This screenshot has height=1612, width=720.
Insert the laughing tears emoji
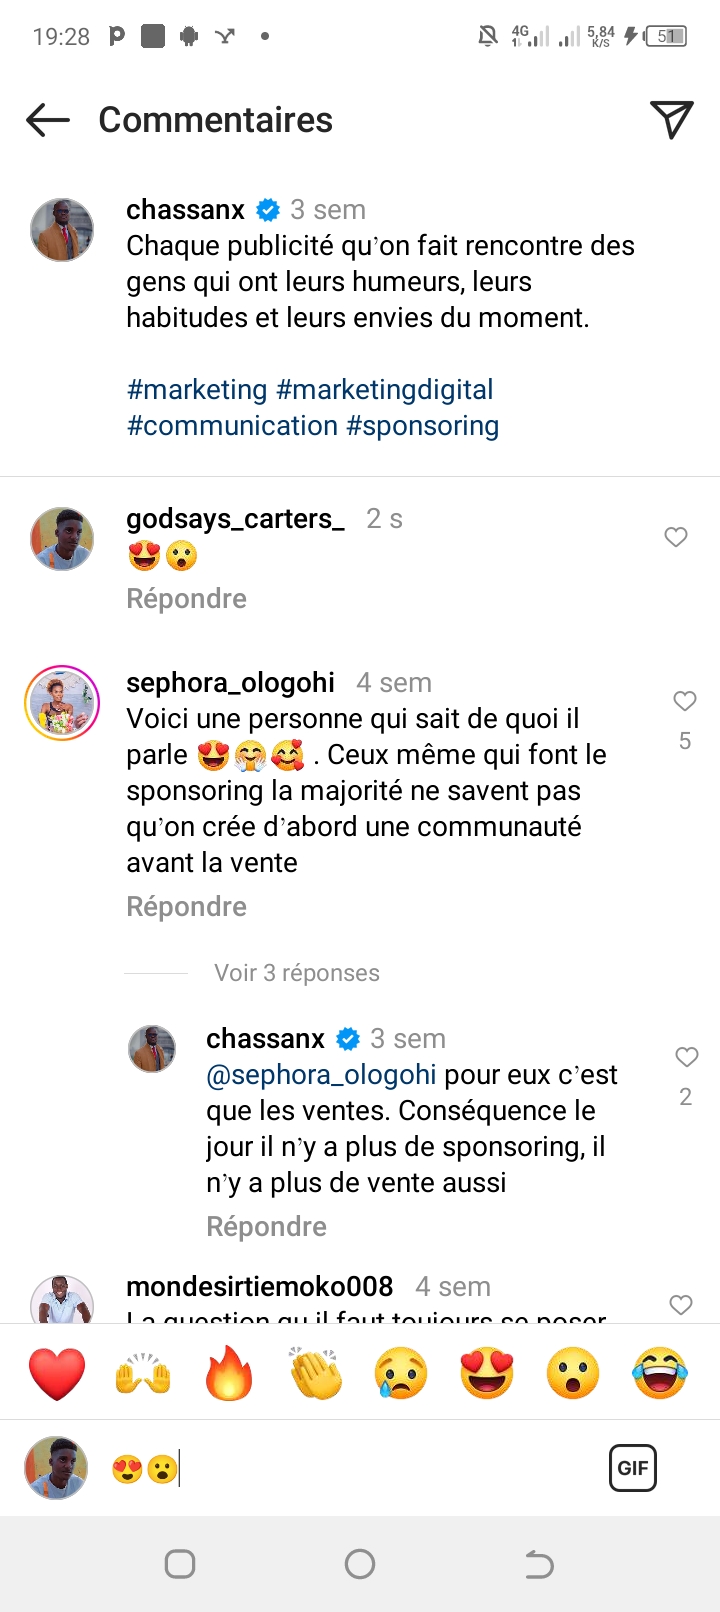click(x=660, y=1372)
